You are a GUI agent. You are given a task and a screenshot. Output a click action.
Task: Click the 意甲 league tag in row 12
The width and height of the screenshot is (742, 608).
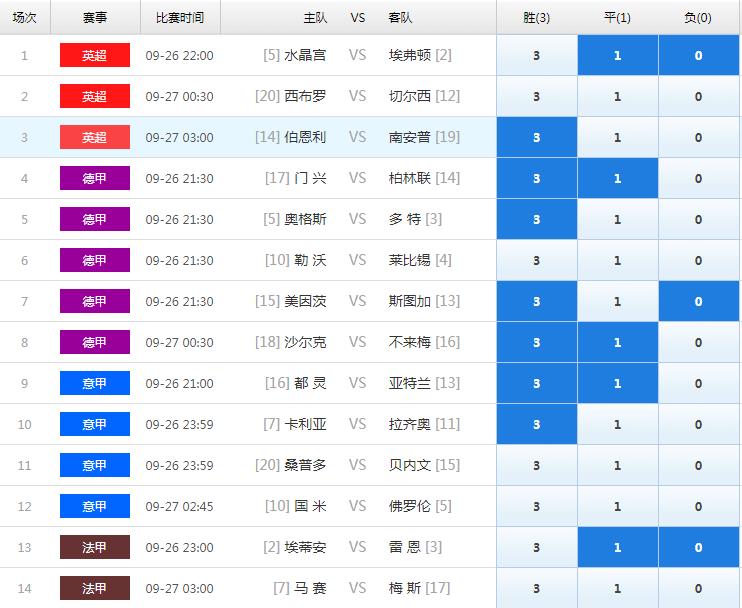pos(95,507)
